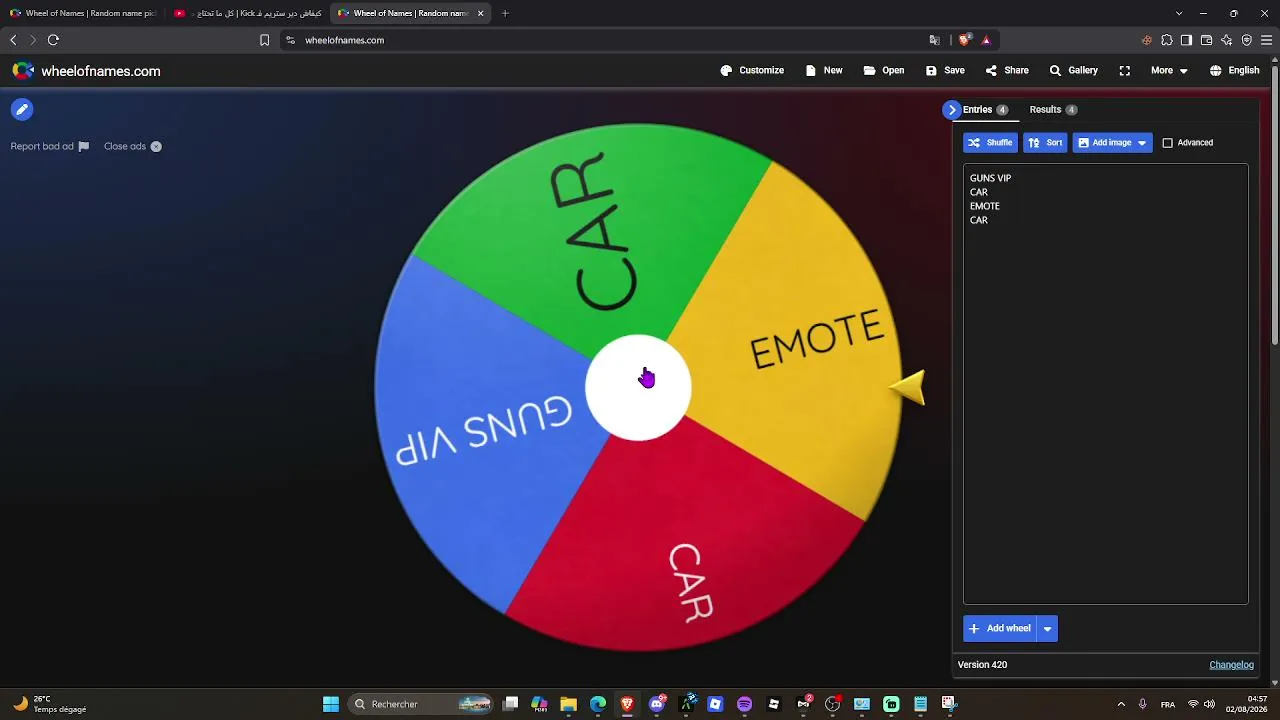Open the Customize wheel dialog

(x=752, y=71)
